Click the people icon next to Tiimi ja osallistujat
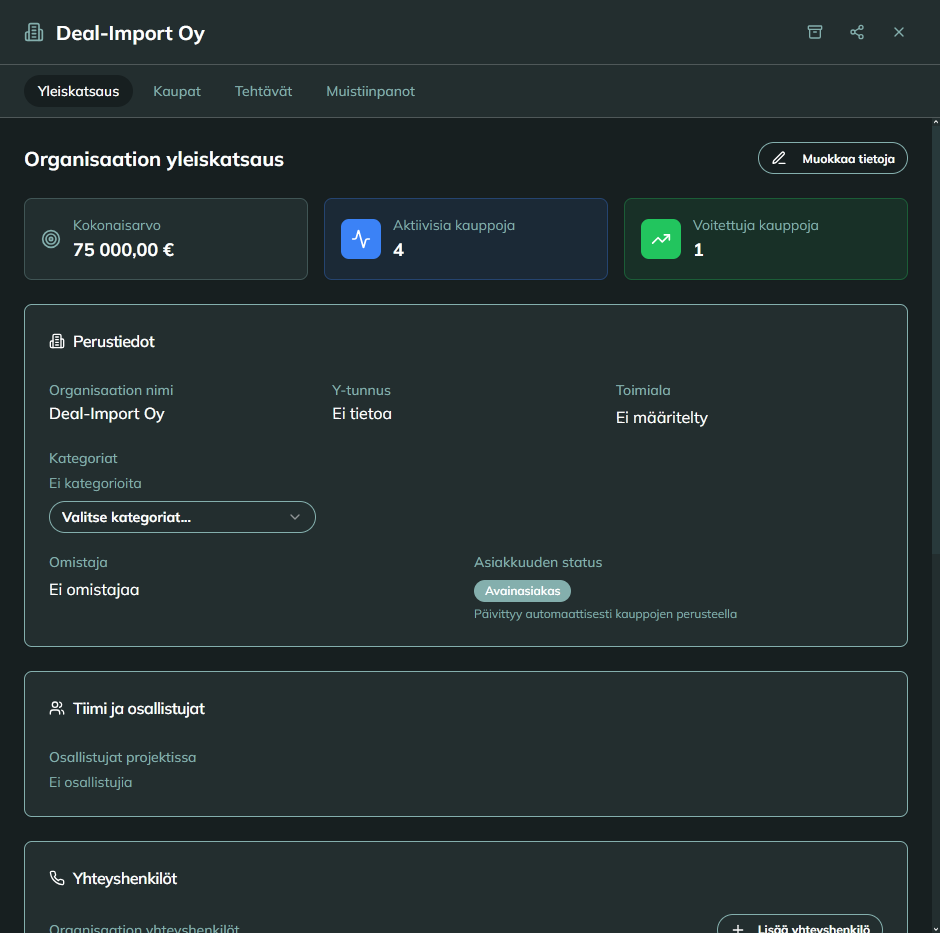Screen dimensions: 940x933 57,708
